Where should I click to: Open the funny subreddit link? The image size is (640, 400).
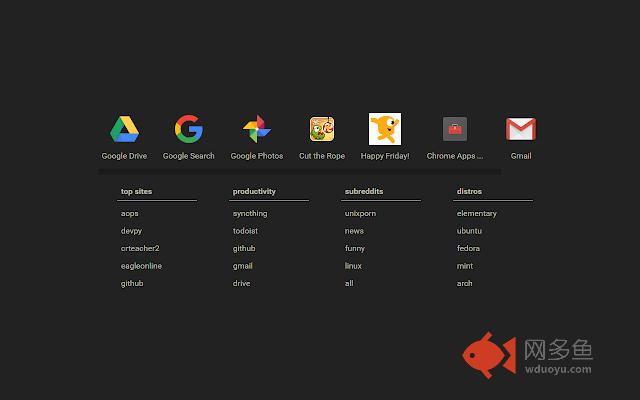(355, 248)
